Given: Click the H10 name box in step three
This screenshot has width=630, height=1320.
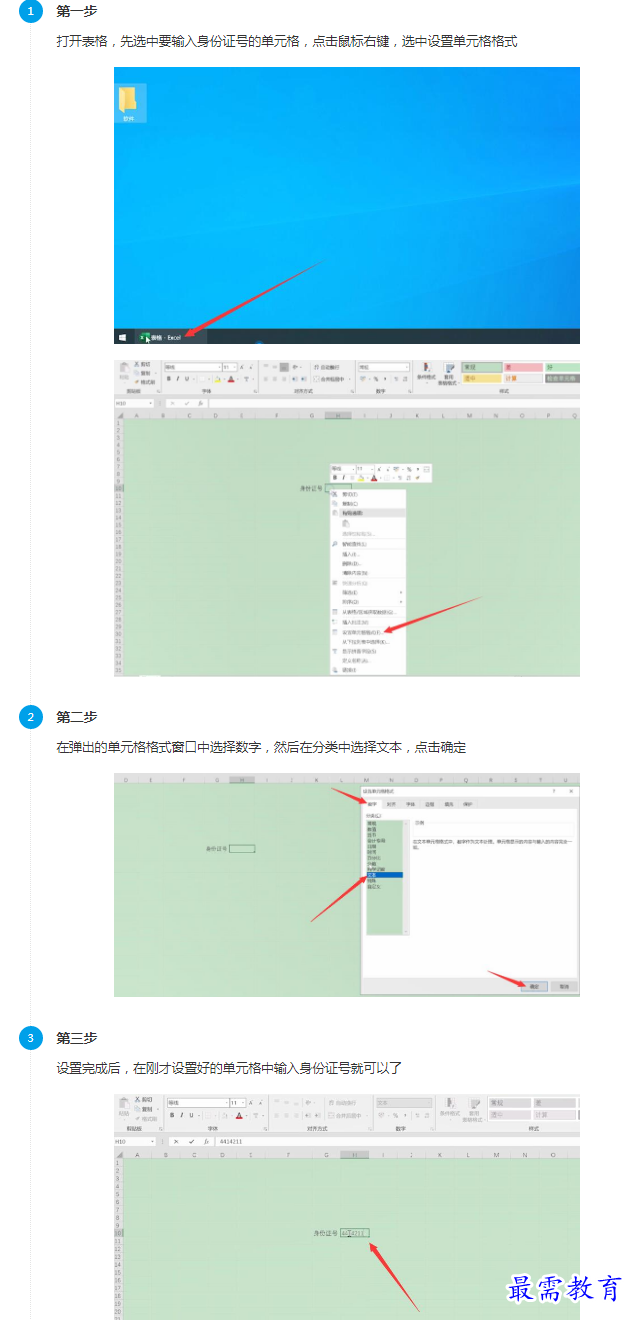Looking at the screenshot, I should [134, 1141].
